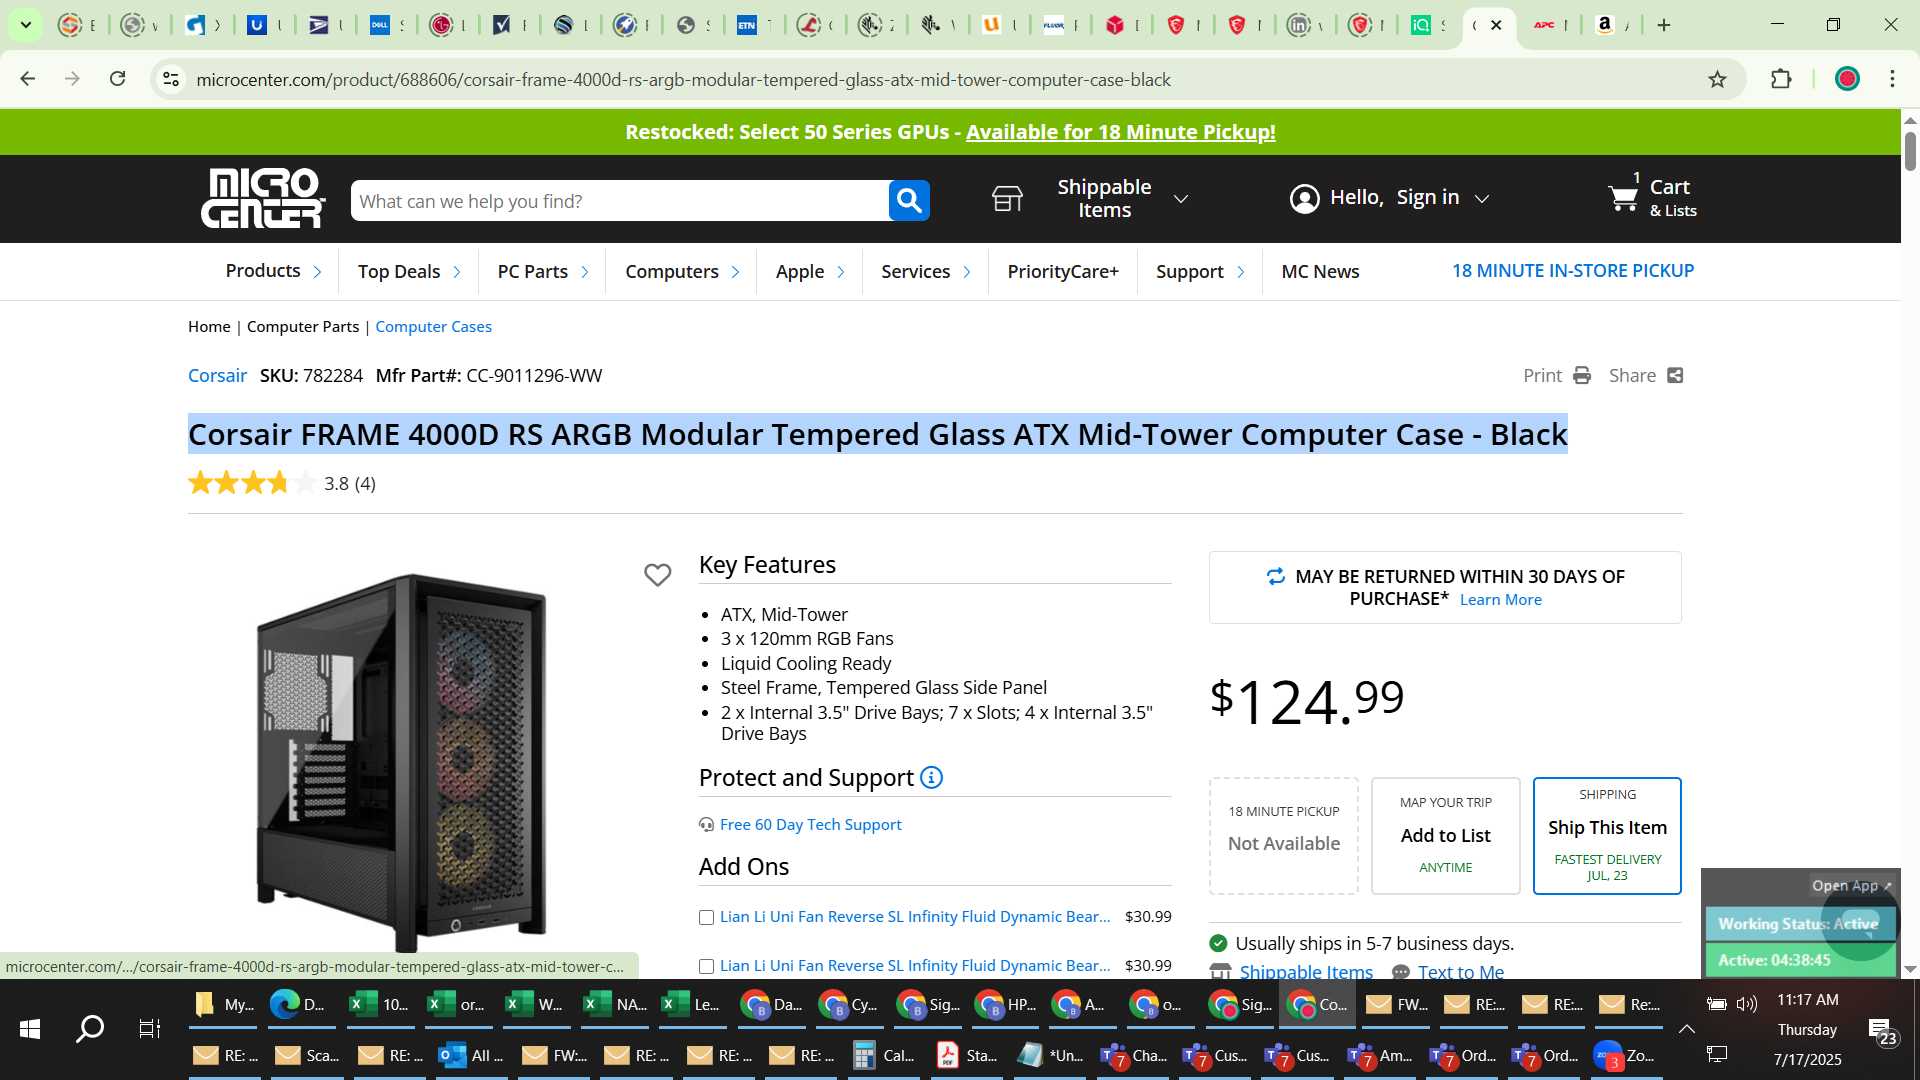Reload the page in browser
The image size is (1920, 1080).
pos(117,79)
